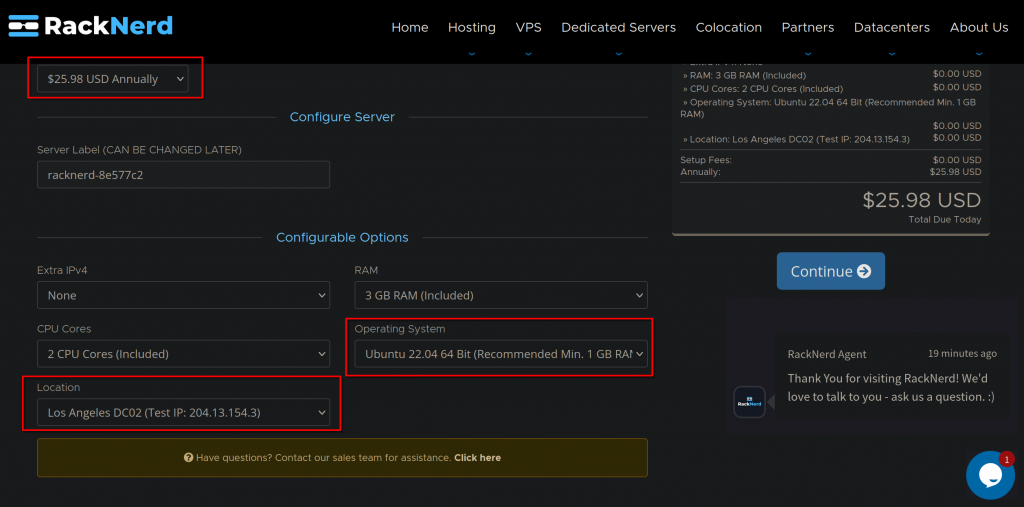Viewport: 1024px width, 507px height.
Task: Open the Operating System dropdown
Action: [x=501, y=354]
